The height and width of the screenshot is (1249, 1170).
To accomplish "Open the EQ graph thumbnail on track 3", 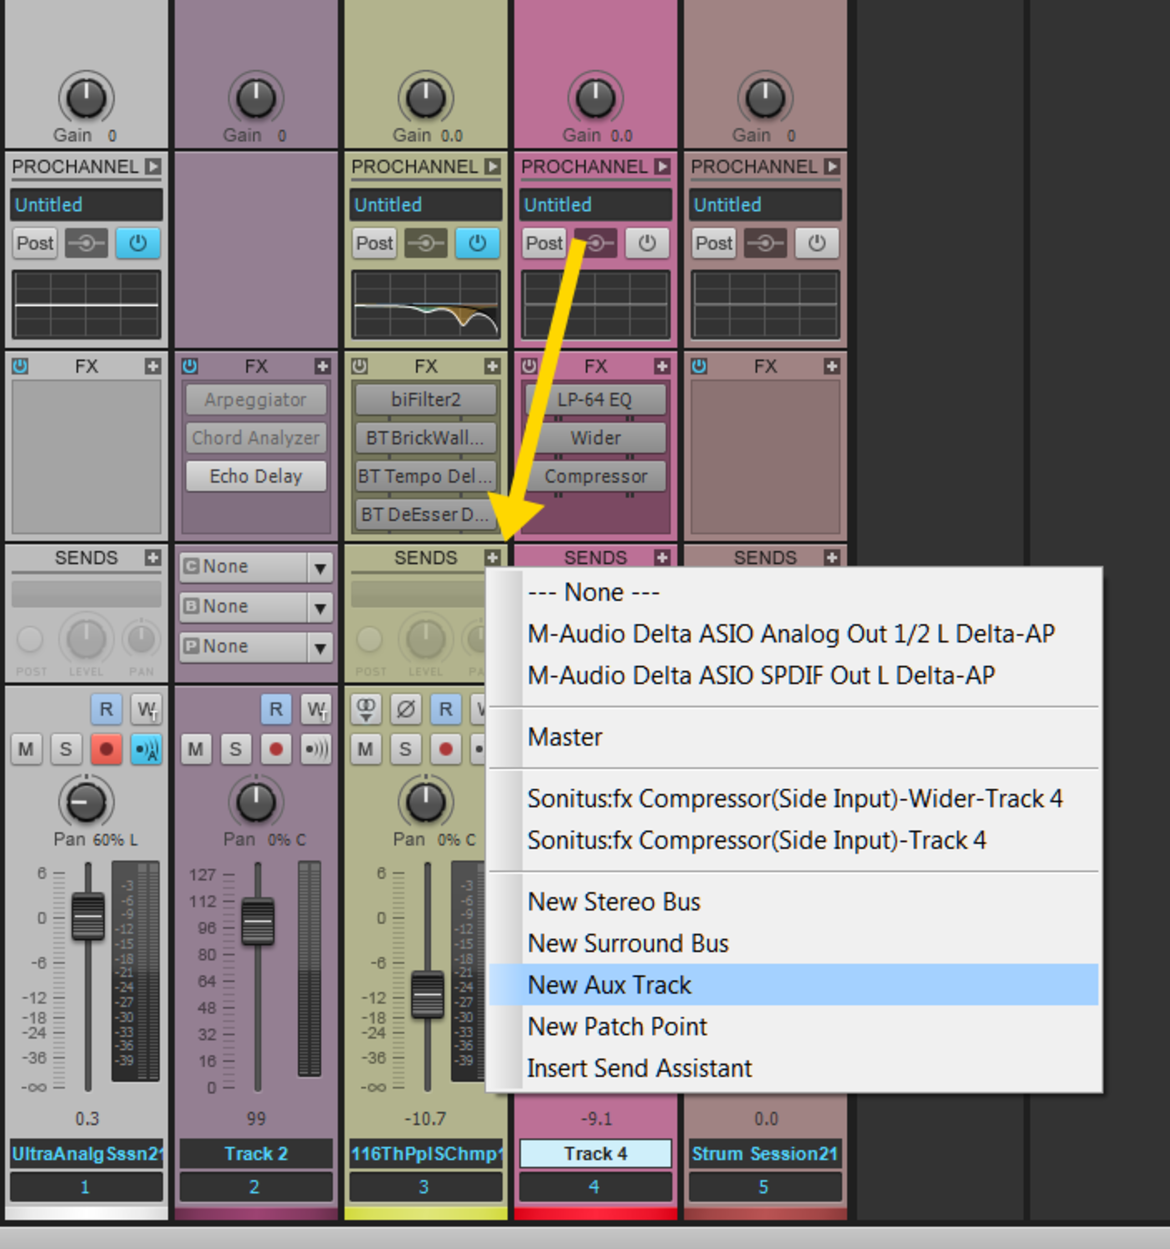I will coord(426,305).
